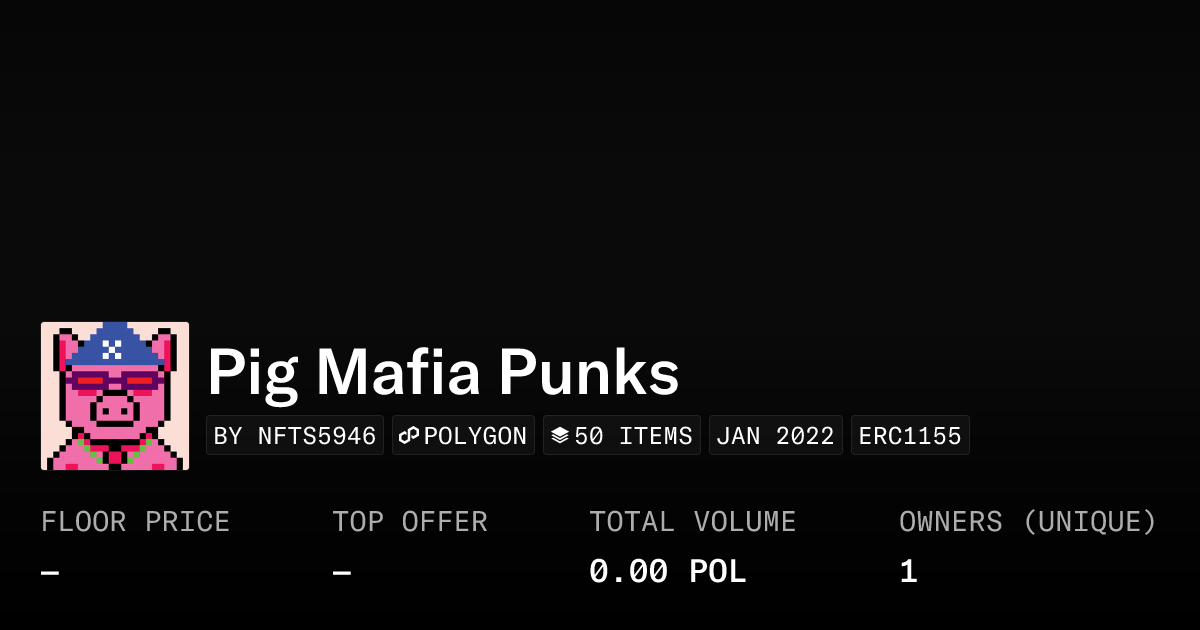The width and height of the screenshot is (1200, 630).
Task: Open creator profile BY NFTS5946
Action: [295, 436]
